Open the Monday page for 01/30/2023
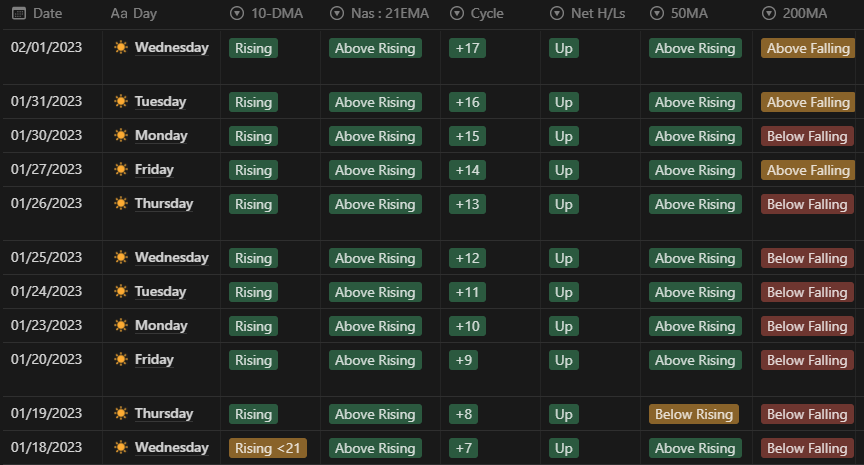Image resolution: width=864 pixels, height=465 pixels. tap(161, 136)
